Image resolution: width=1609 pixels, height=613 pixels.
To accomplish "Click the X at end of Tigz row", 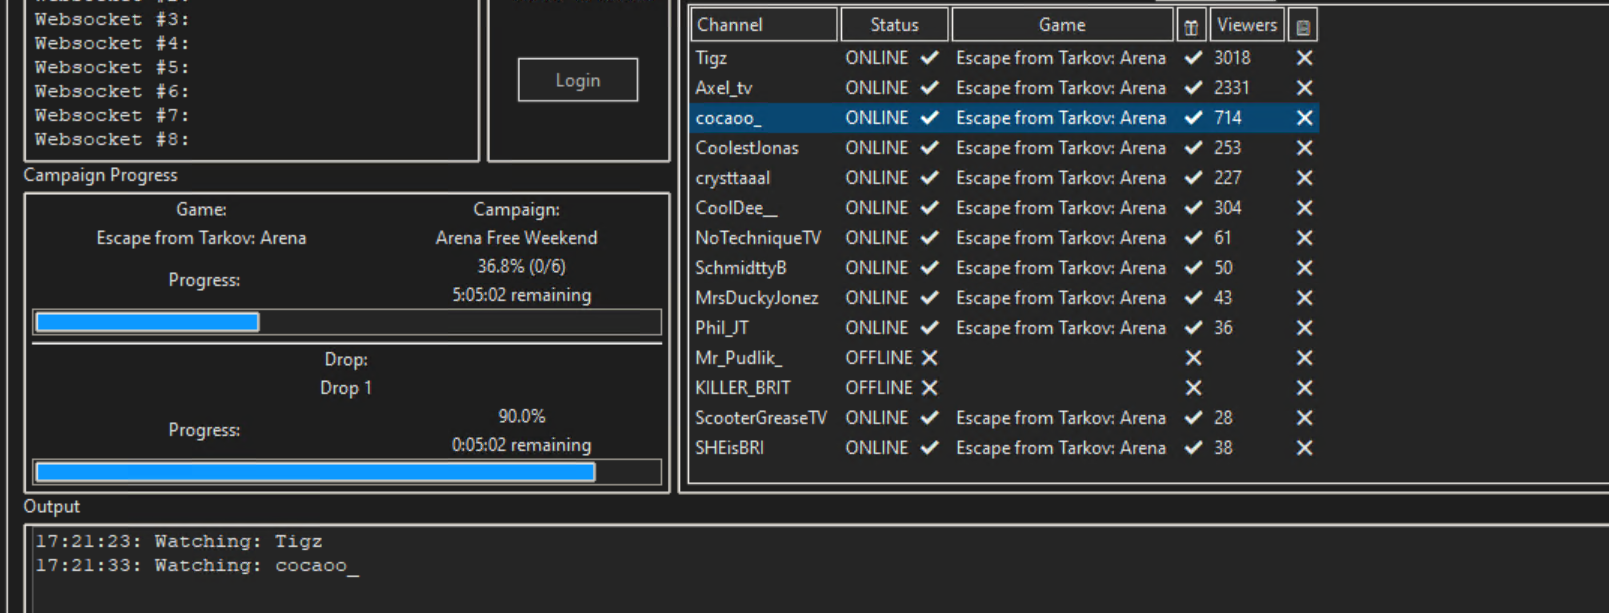I will (1304, 58).
